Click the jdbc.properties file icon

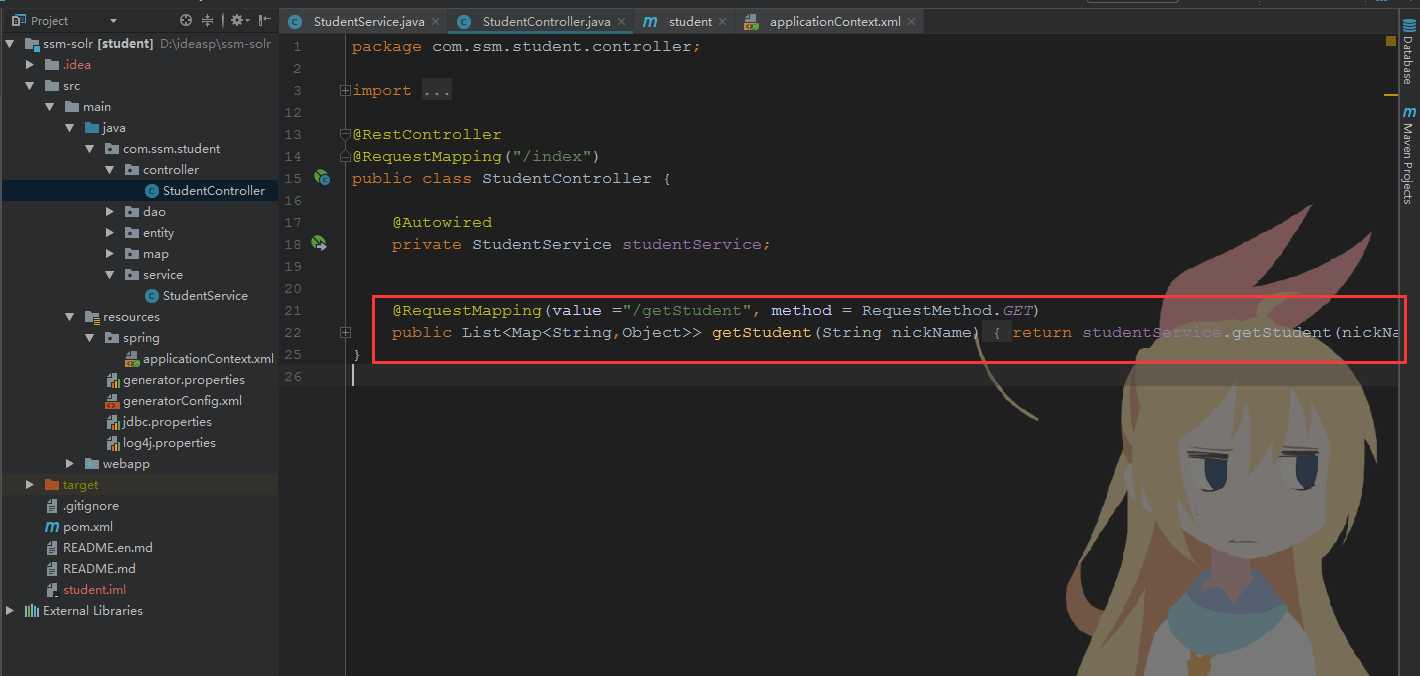click(113, 422)
